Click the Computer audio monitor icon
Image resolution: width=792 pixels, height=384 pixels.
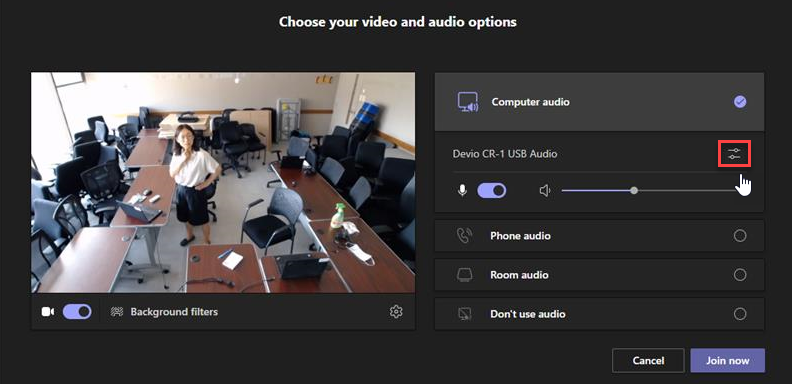coord(468,102)
